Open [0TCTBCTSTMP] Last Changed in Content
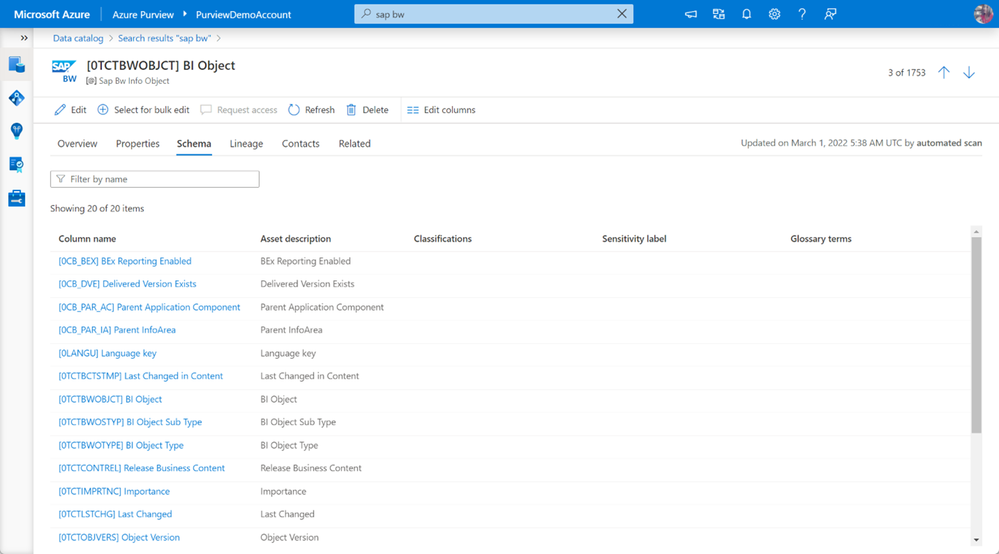 (x=141, y=376)
